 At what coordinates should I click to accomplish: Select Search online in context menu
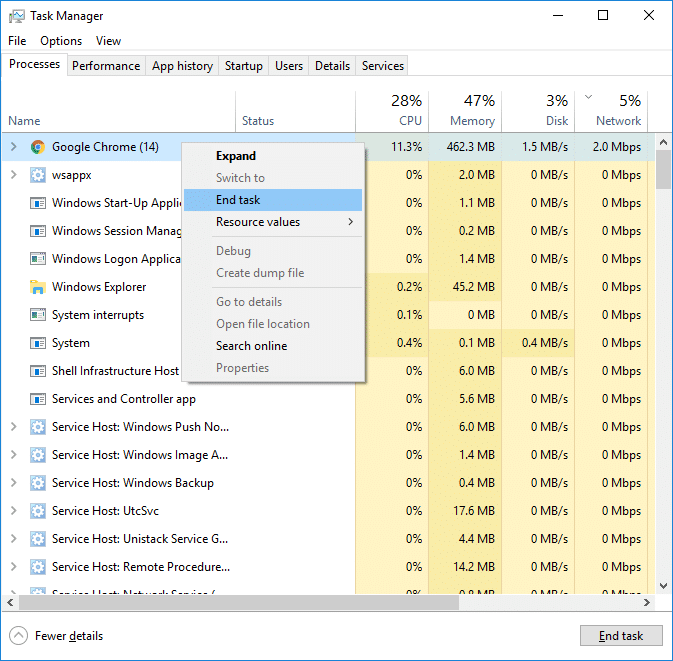tap(251, 346)
